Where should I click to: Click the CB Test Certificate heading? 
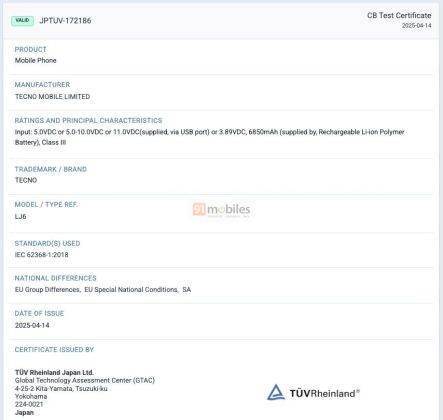click(399, 15)
